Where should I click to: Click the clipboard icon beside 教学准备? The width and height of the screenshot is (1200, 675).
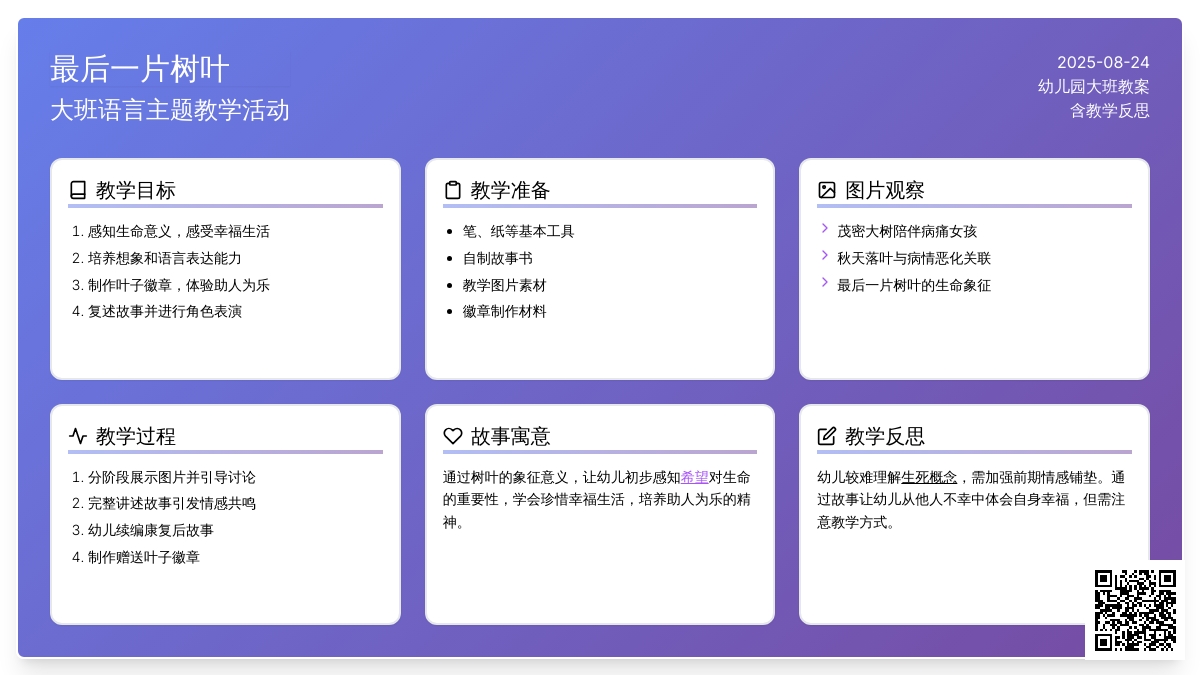[453, 190]
